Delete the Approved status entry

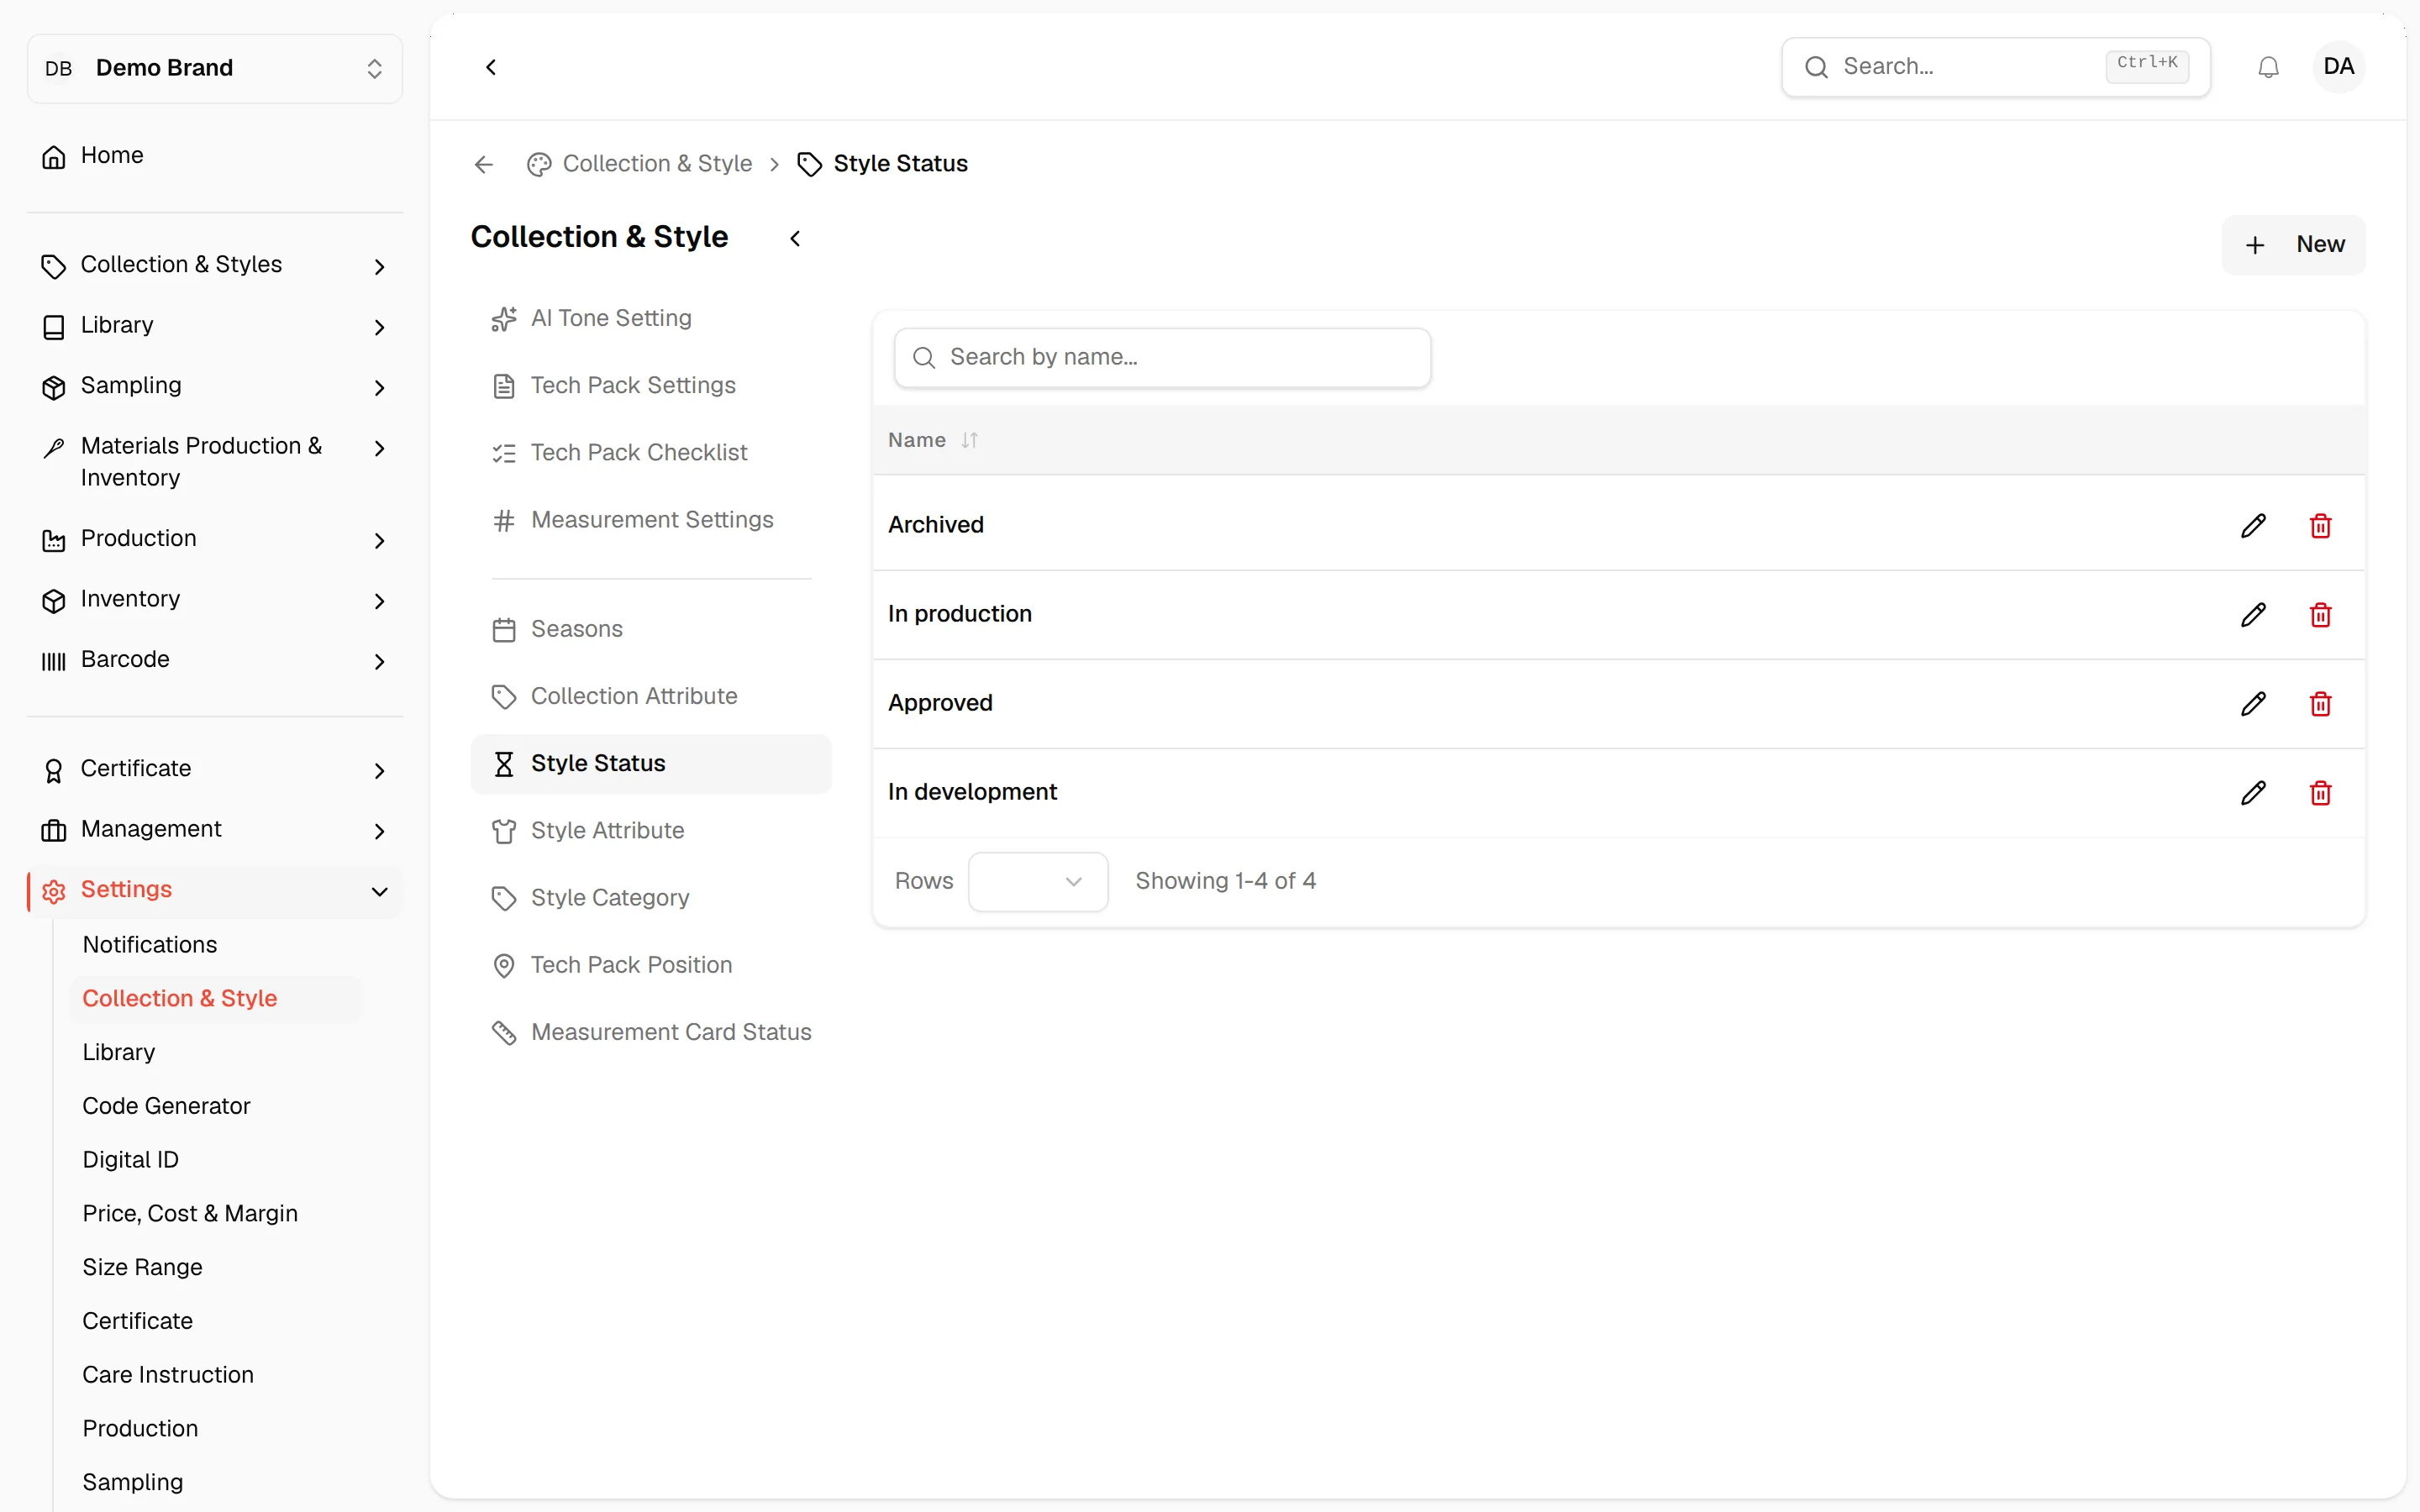tap(2320, 703)
